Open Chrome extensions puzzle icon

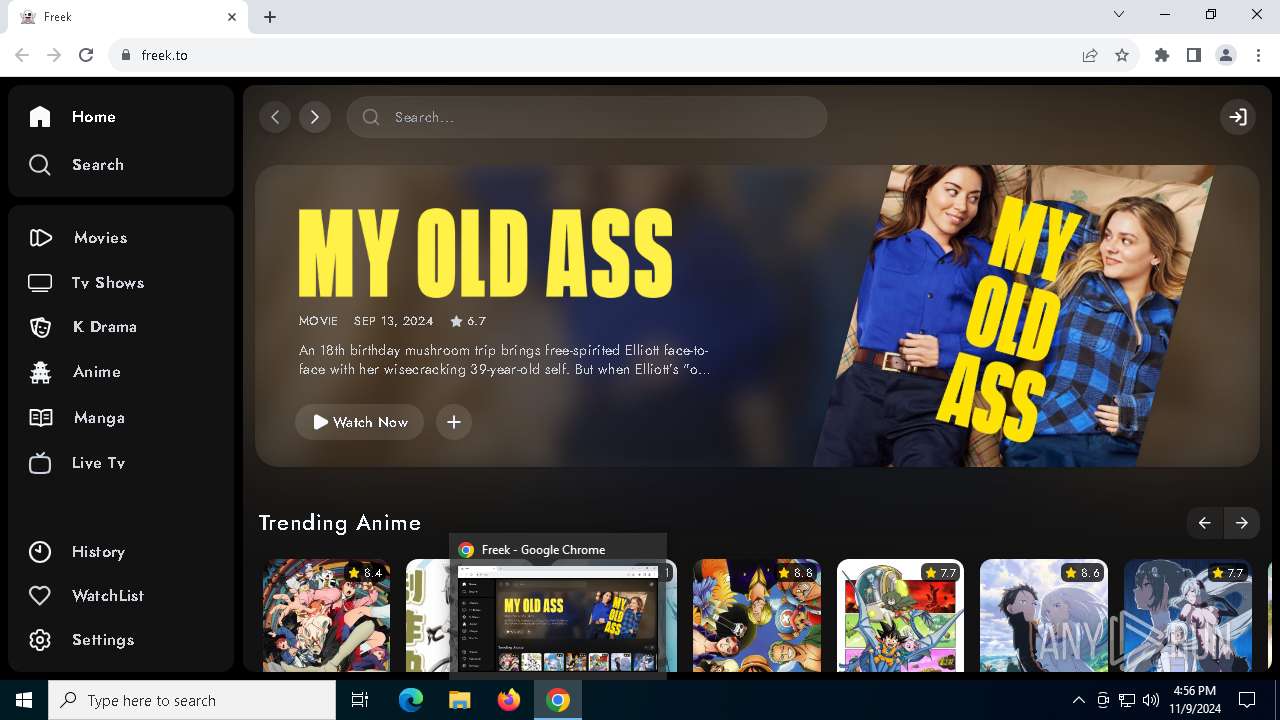click(x=1162, y=55)
